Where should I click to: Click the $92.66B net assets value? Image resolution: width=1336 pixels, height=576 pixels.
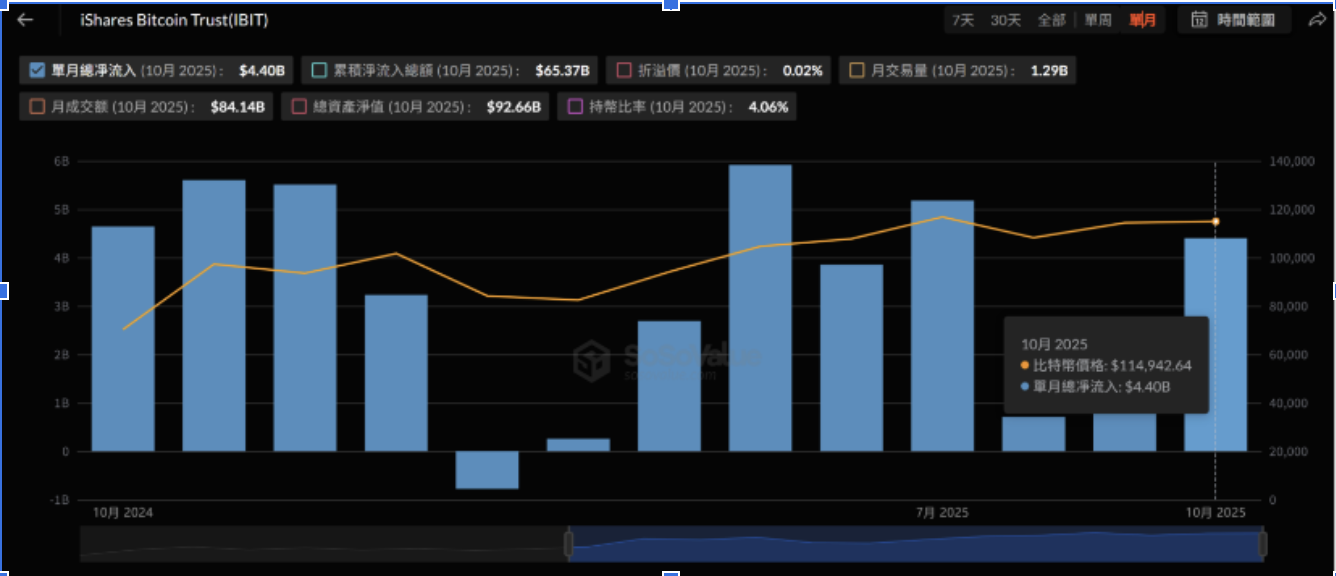[x=514, y=107]
